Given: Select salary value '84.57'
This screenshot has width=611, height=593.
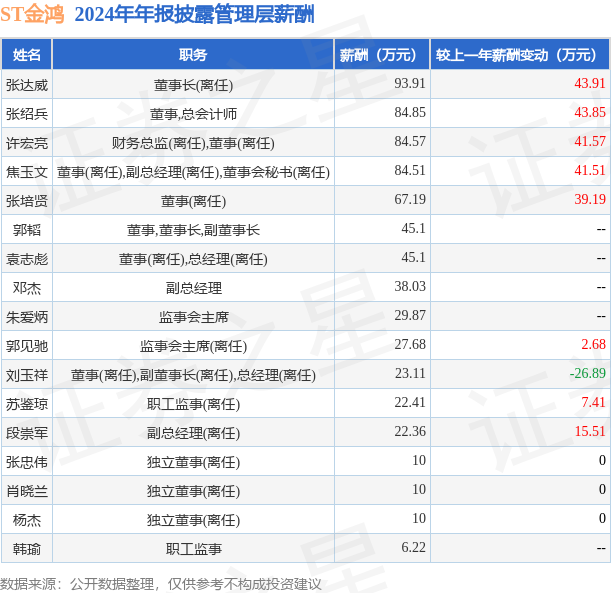Looking at the screenshot, I should [x=410, y=141].
